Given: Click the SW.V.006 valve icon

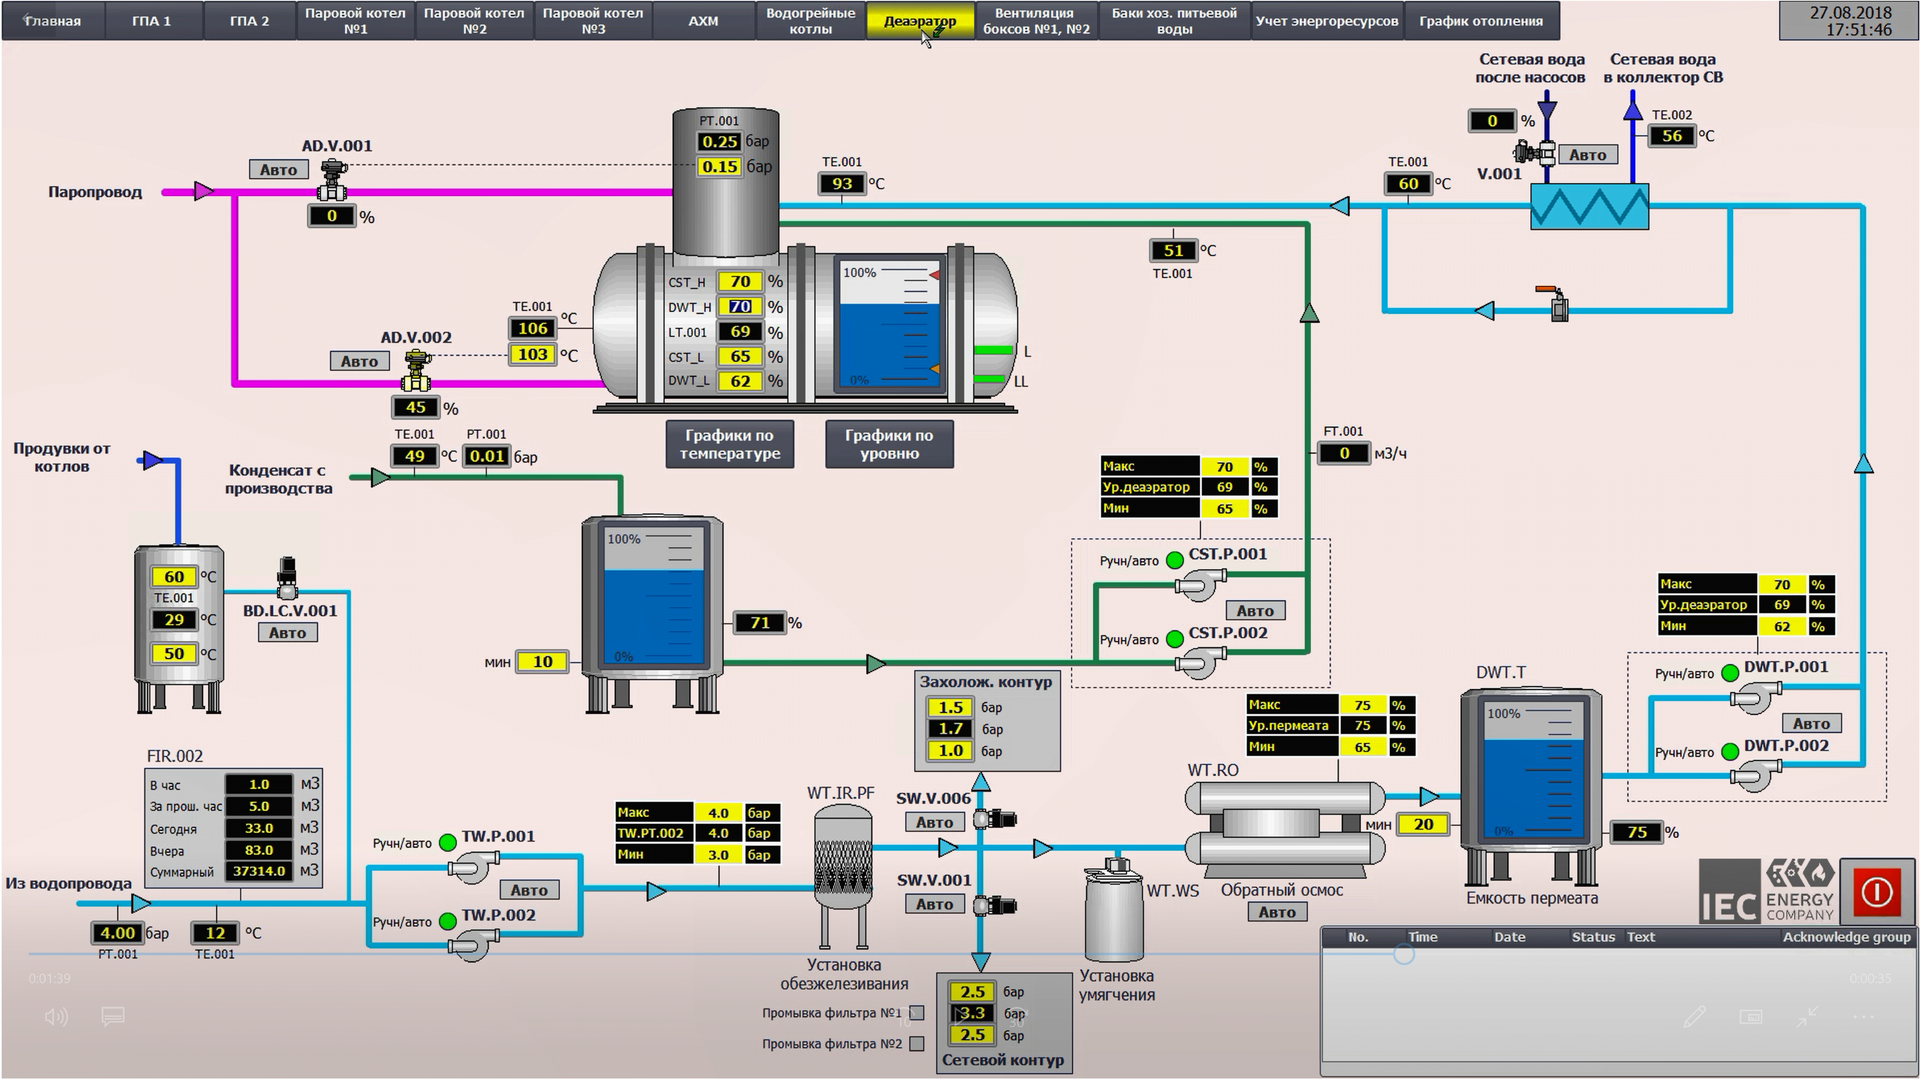Looking at the screenshot, I should point(992,819).
